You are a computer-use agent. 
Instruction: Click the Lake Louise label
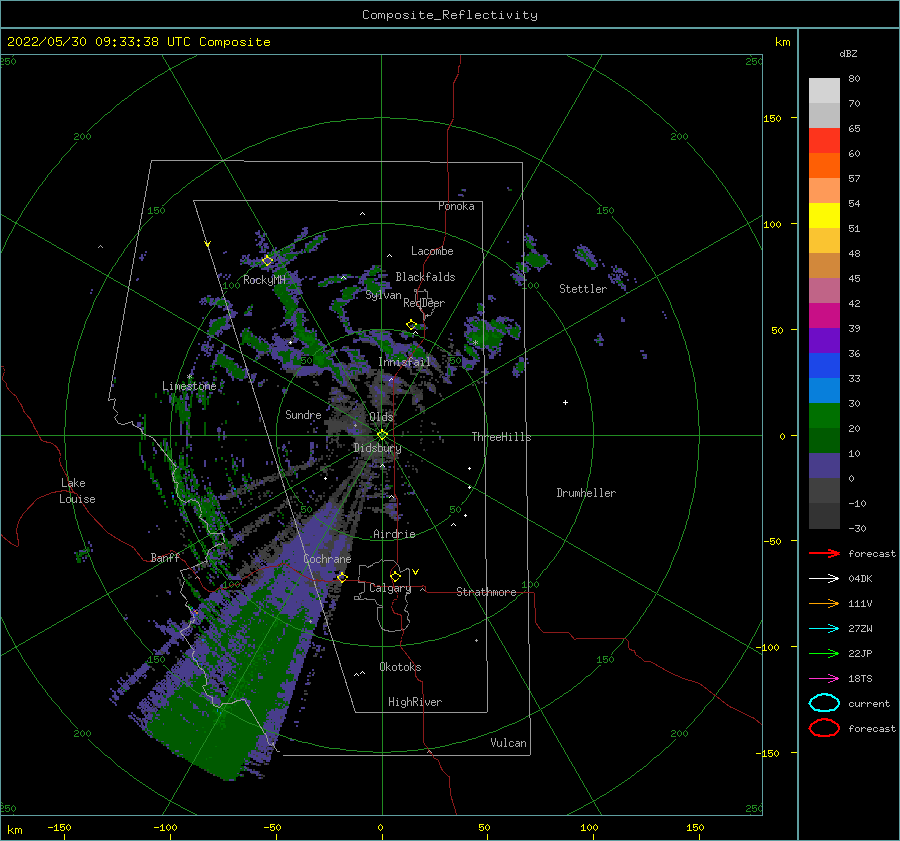[77, 491]
